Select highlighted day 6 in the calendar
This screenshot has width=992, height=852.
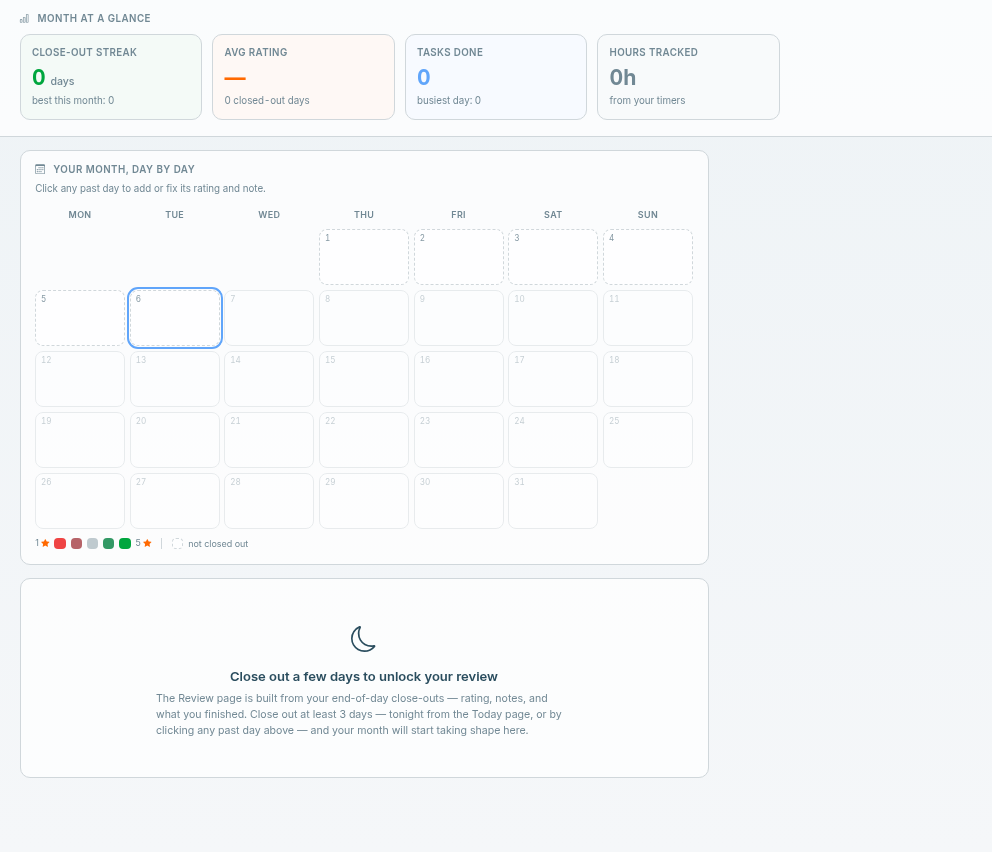175,318
